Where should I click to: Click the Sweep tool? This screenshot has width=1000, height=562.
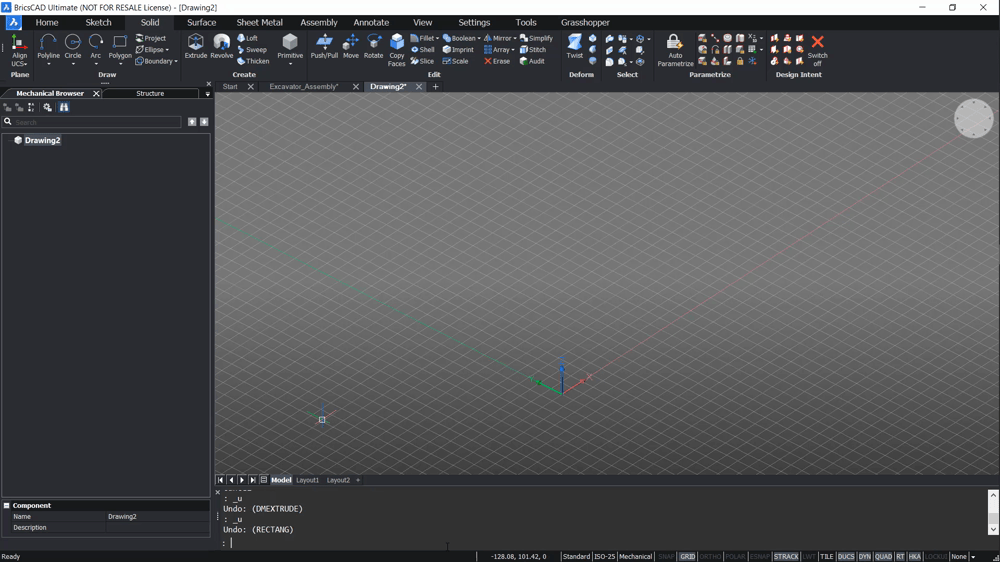[x=251, y=50]
